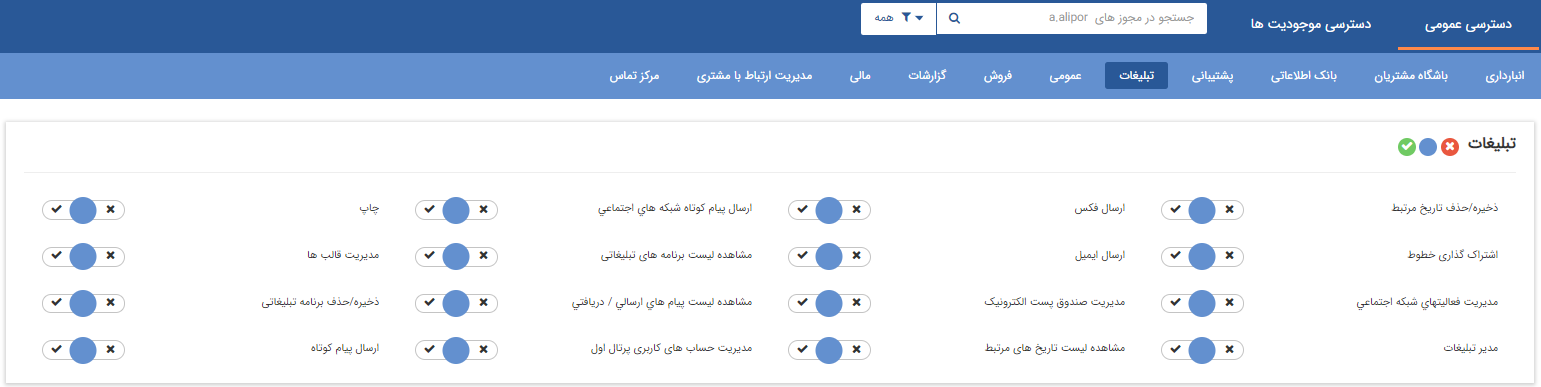Select دسترسی عمومی tab
1541x387 pixels.
pyautogui.click(x=1467, y=24)
